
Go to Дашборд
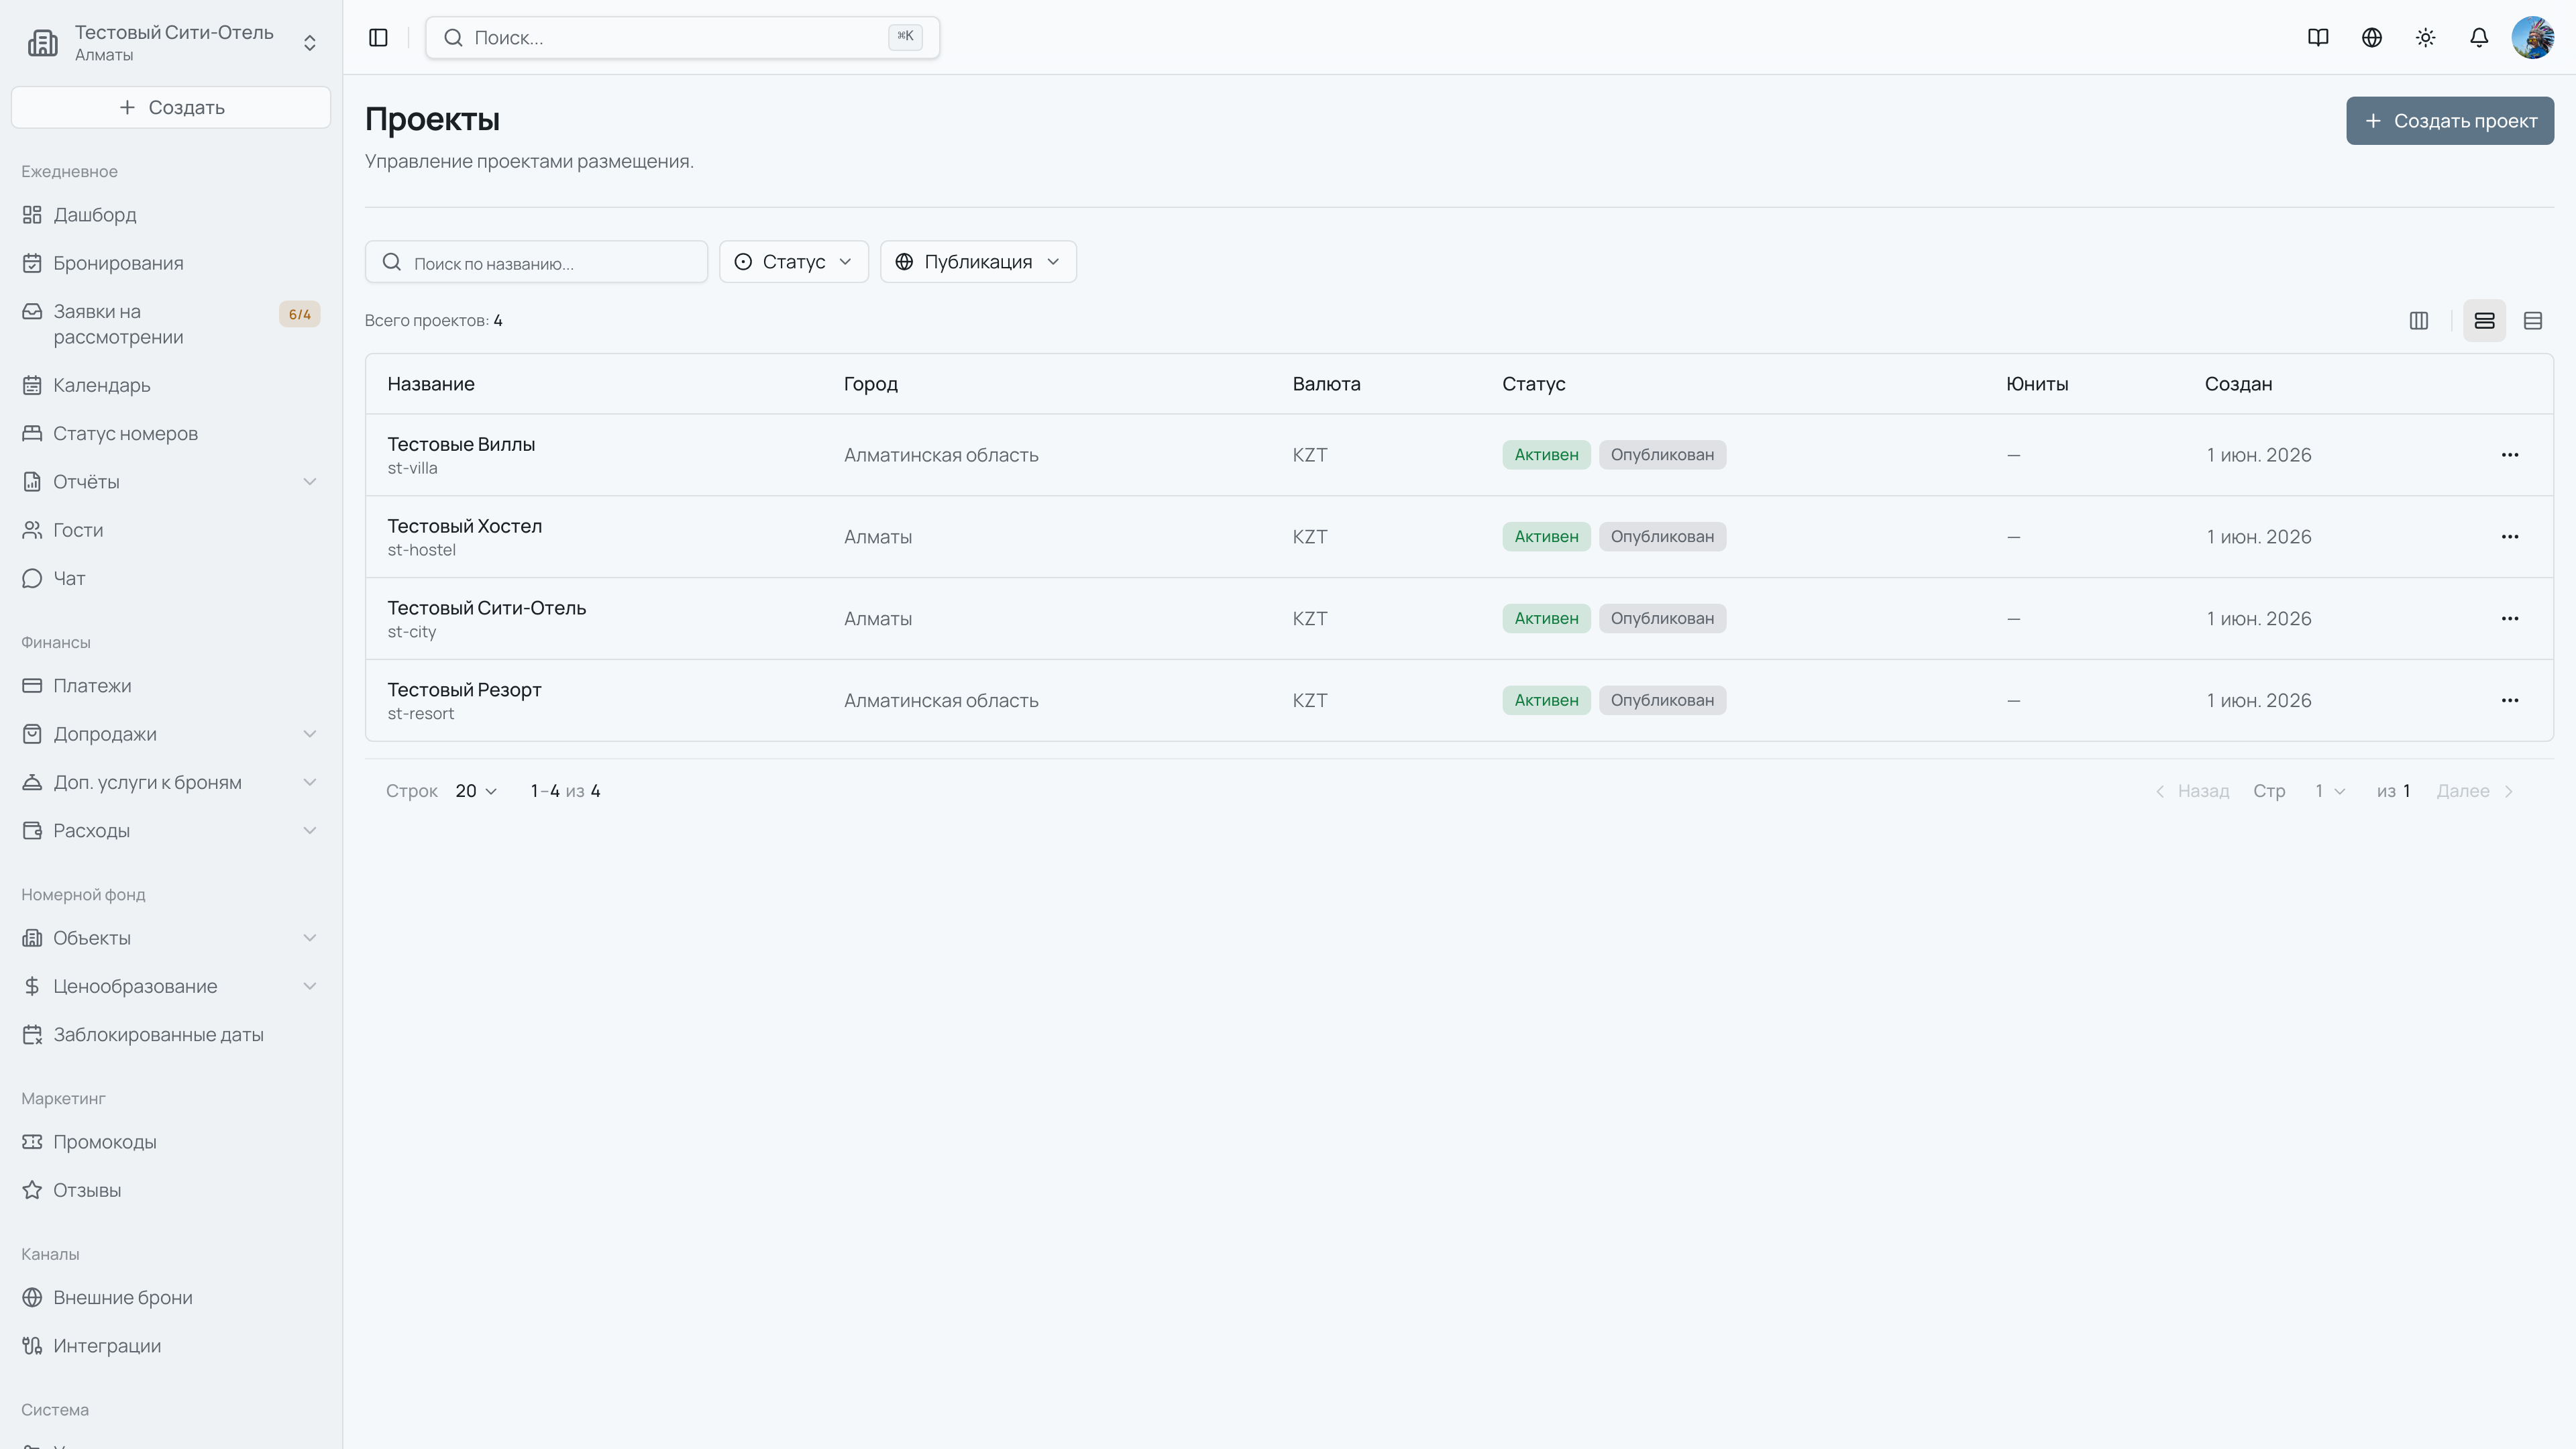click(x=171, y=215)
